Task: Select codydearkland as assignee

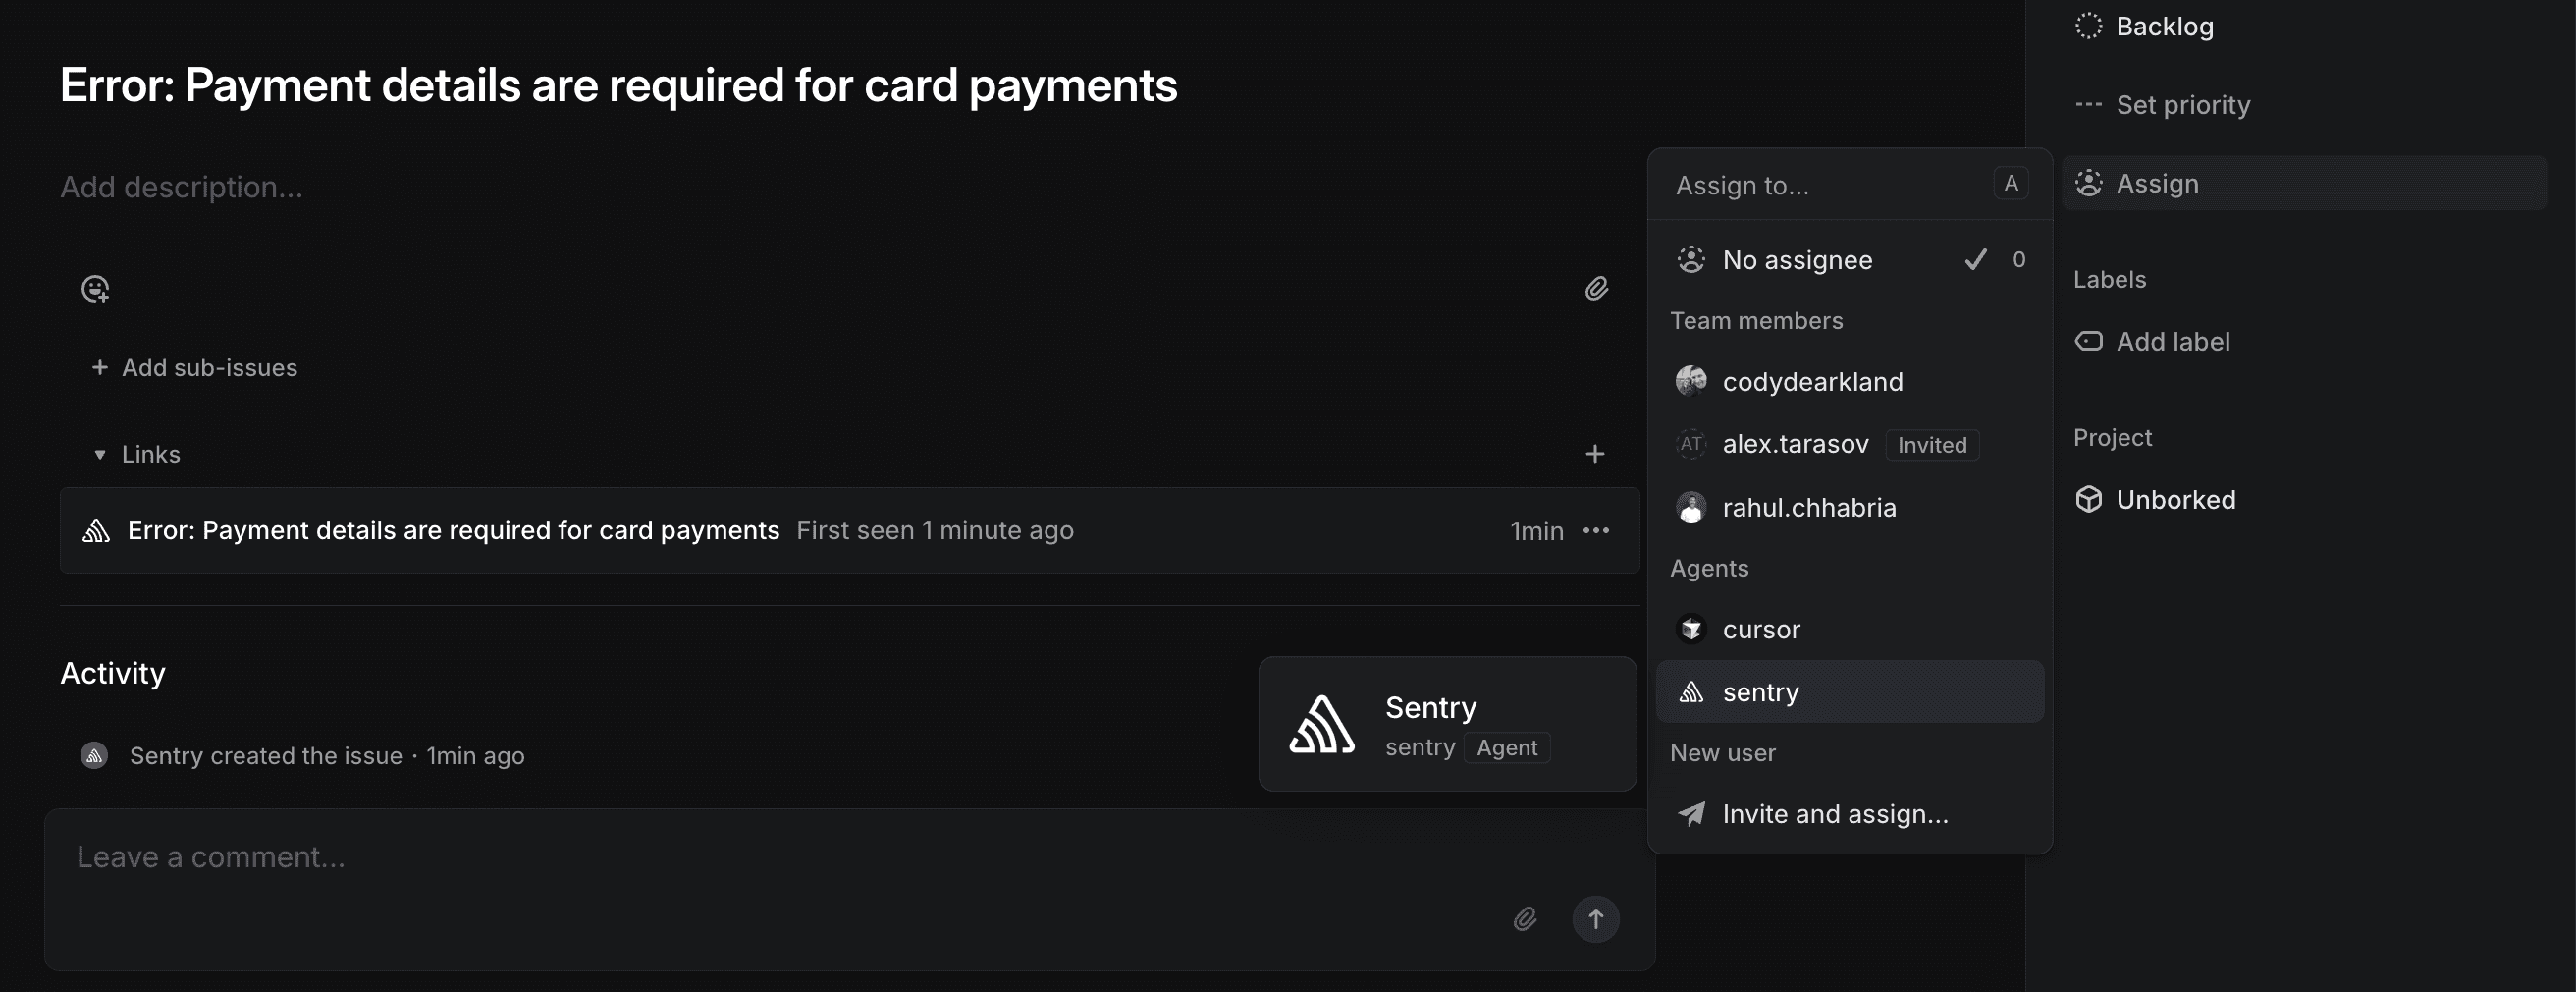Action: tap(1813, 381)
